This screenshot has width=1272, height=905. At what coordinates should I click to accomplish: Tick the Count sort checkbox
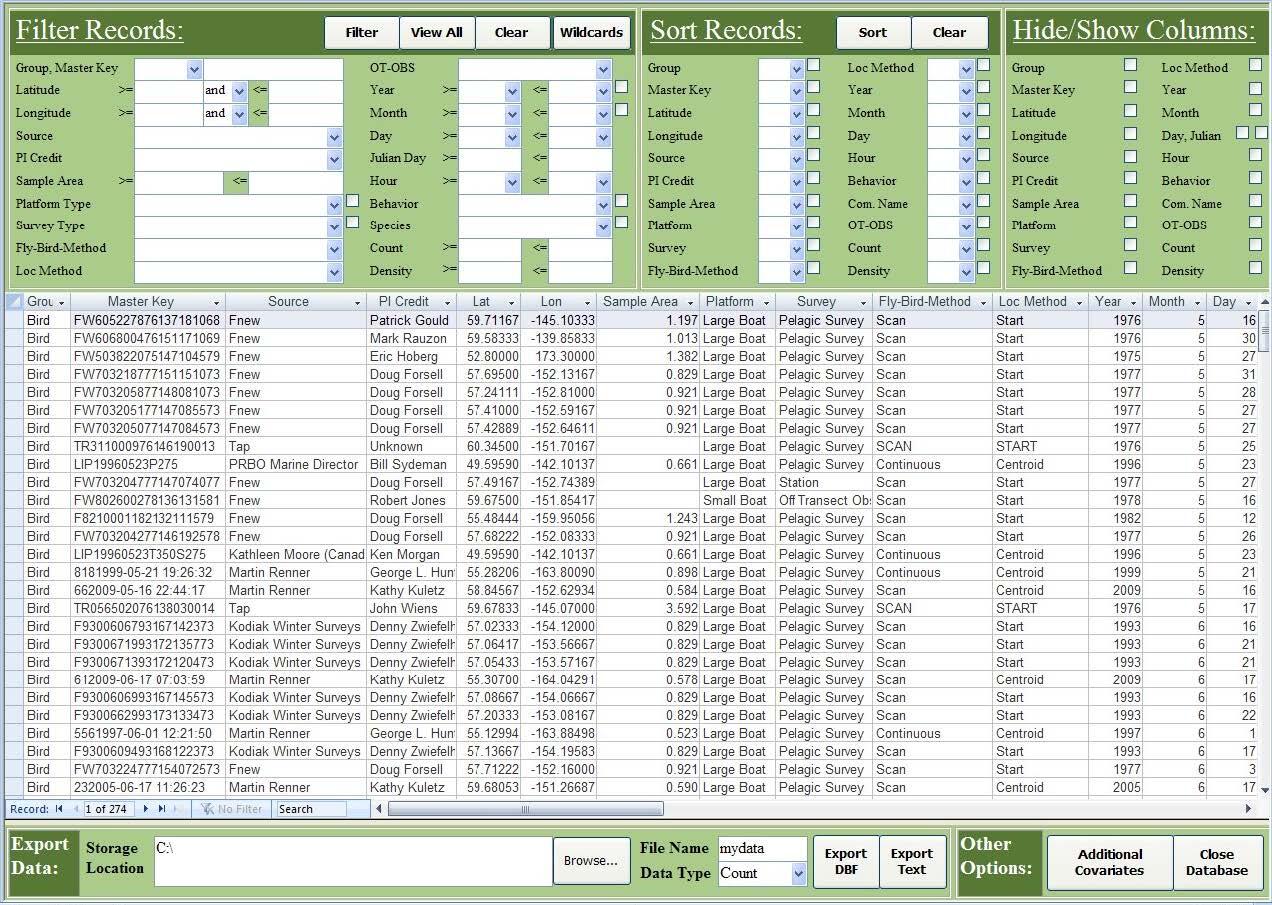pos(983,245)
